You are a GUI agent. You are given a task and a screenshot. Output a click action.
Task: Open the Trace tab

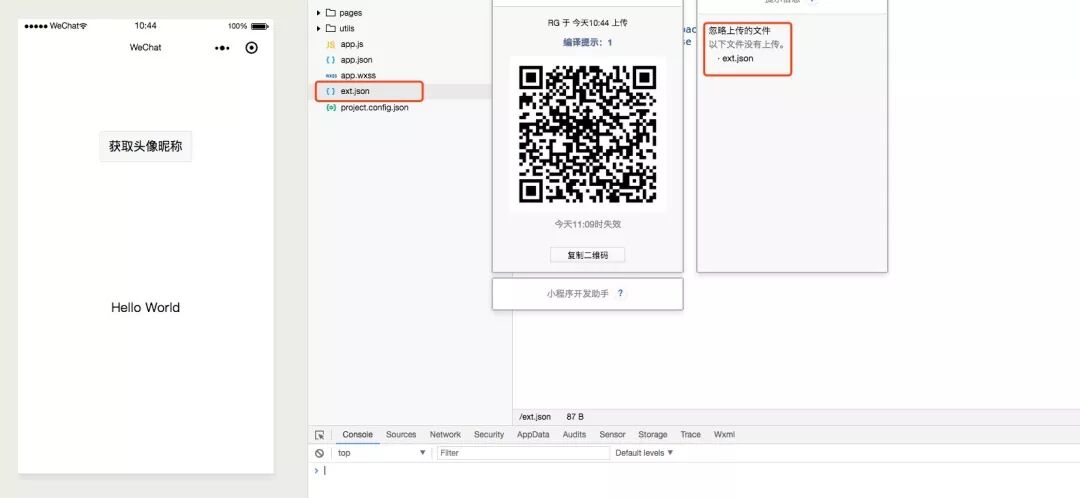(690, 435)
